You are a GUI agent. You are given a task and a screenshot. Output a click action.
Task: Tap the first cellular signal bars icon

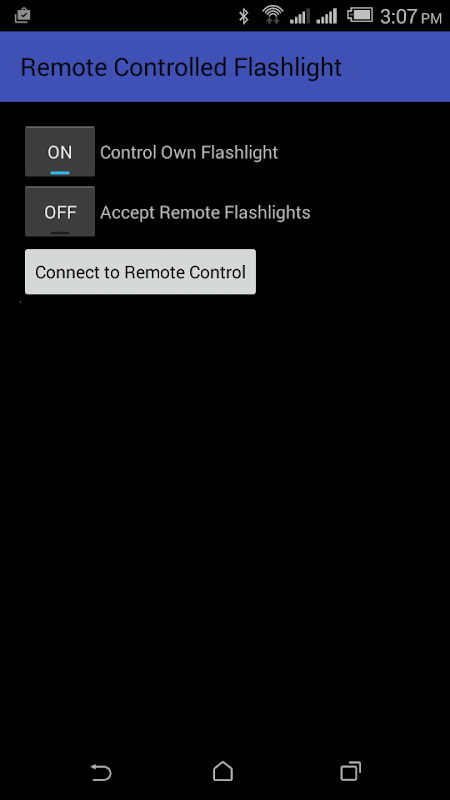pos(299,16)
